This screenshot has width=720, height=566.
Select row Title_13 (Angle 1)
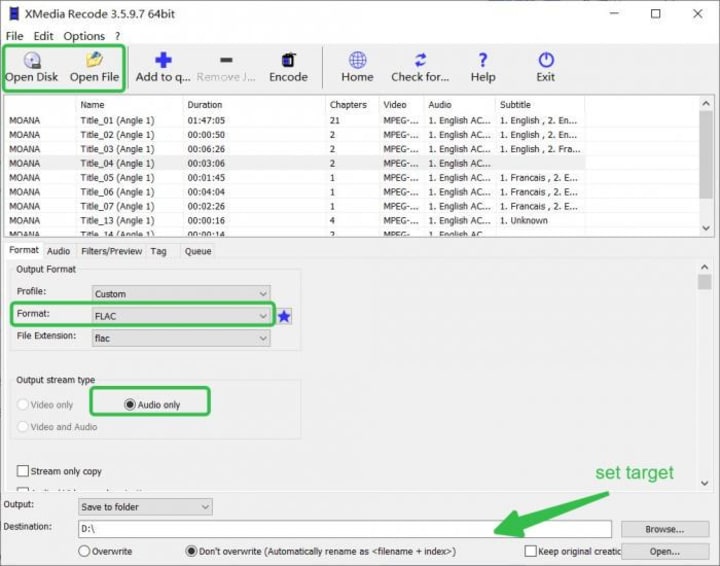(295, 220)
